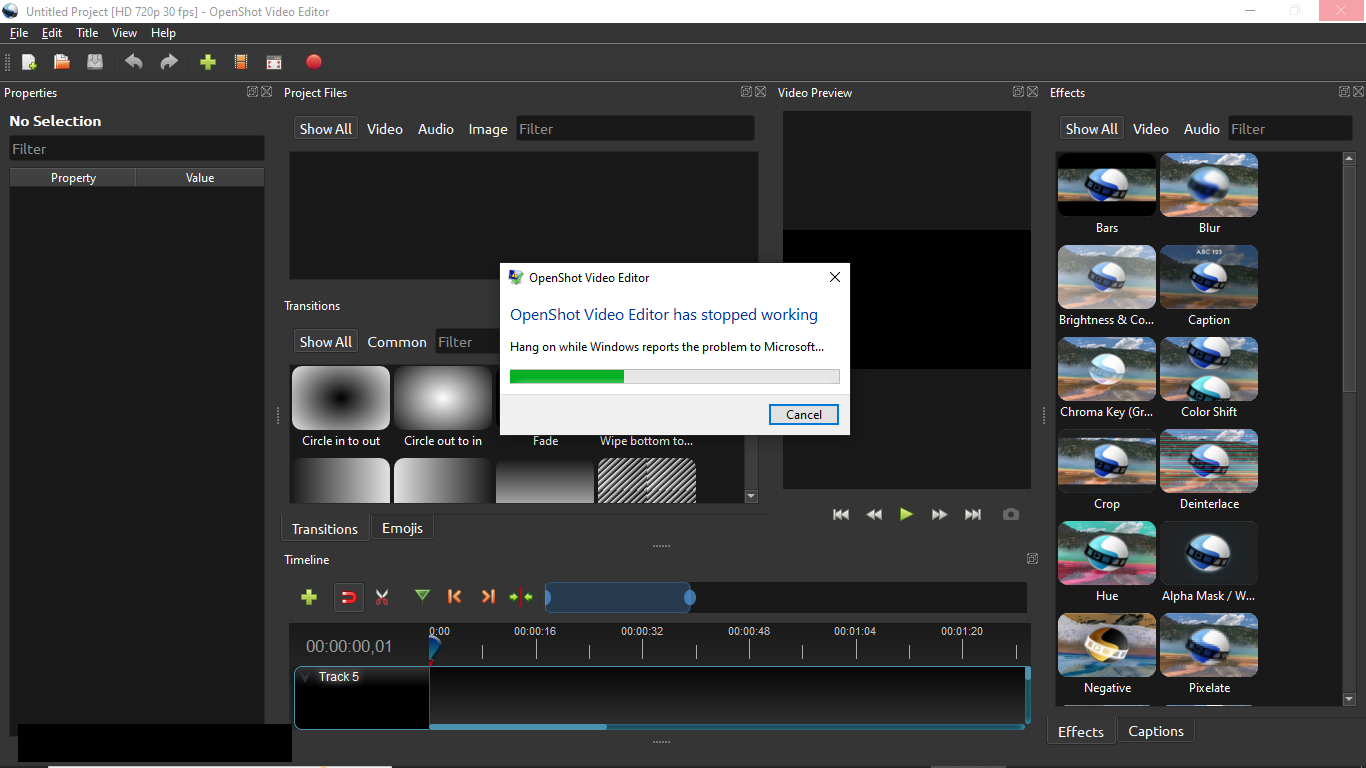This screenshot has height=768, width=1366.
Task: Toggle the snapping magnet tool
Action: click(x=348, y=597)
